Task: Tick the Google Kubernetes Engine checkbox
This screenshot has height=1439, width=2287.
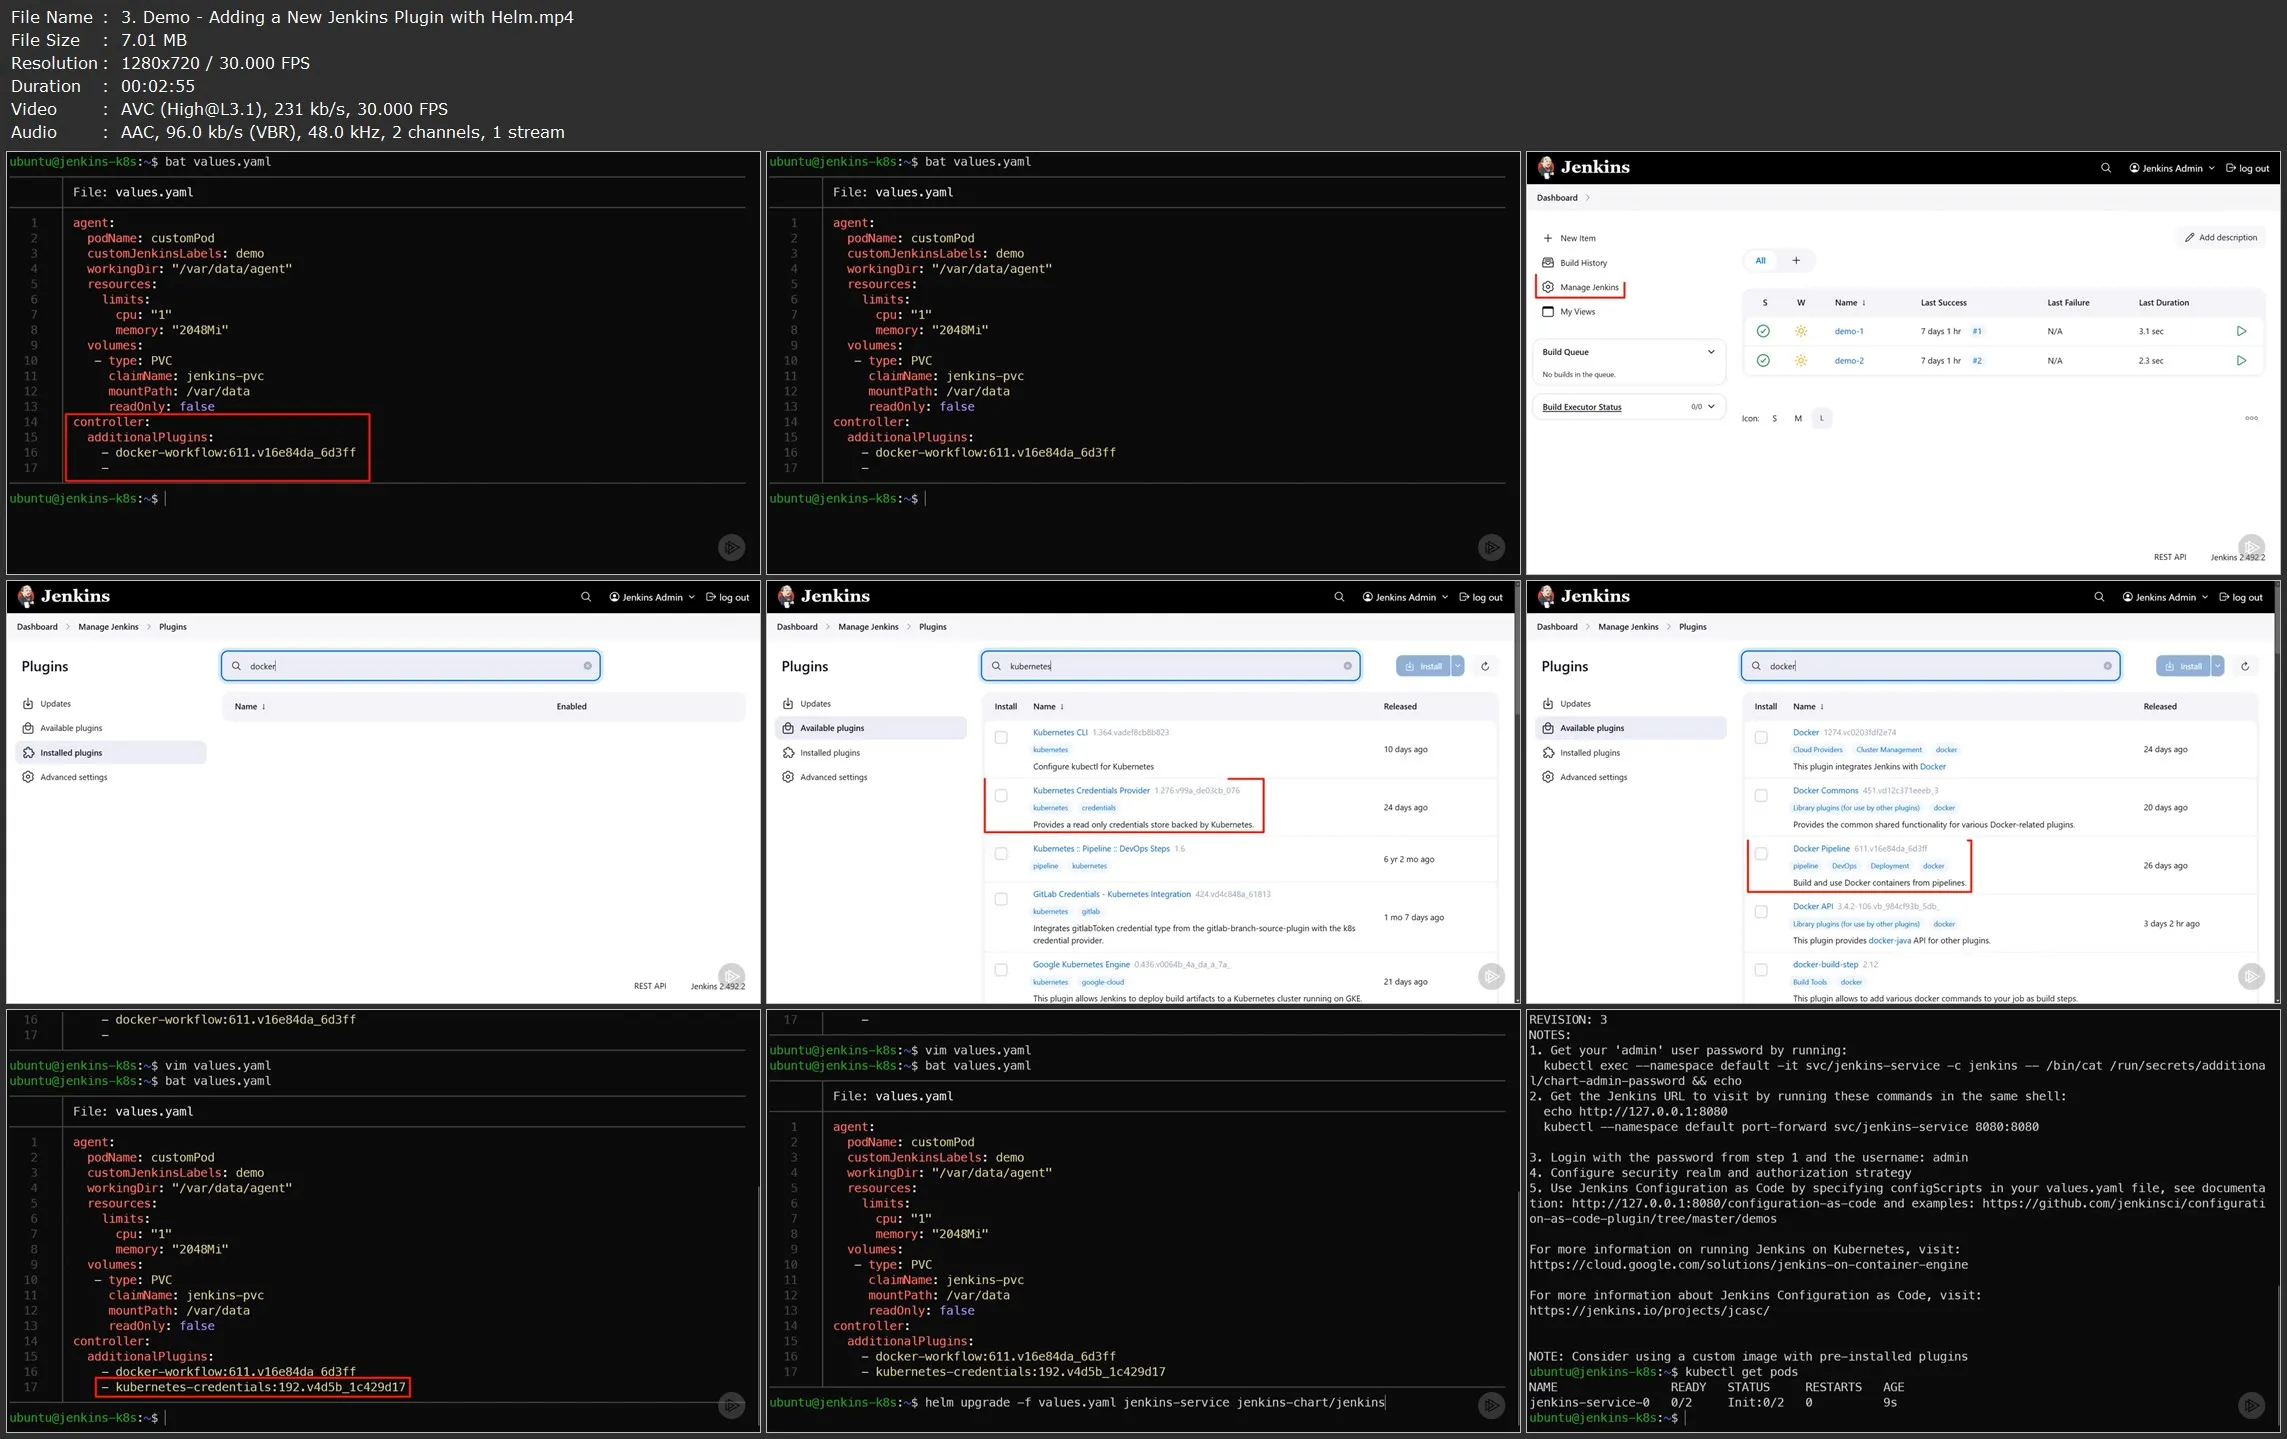Action: (1001, 970)
